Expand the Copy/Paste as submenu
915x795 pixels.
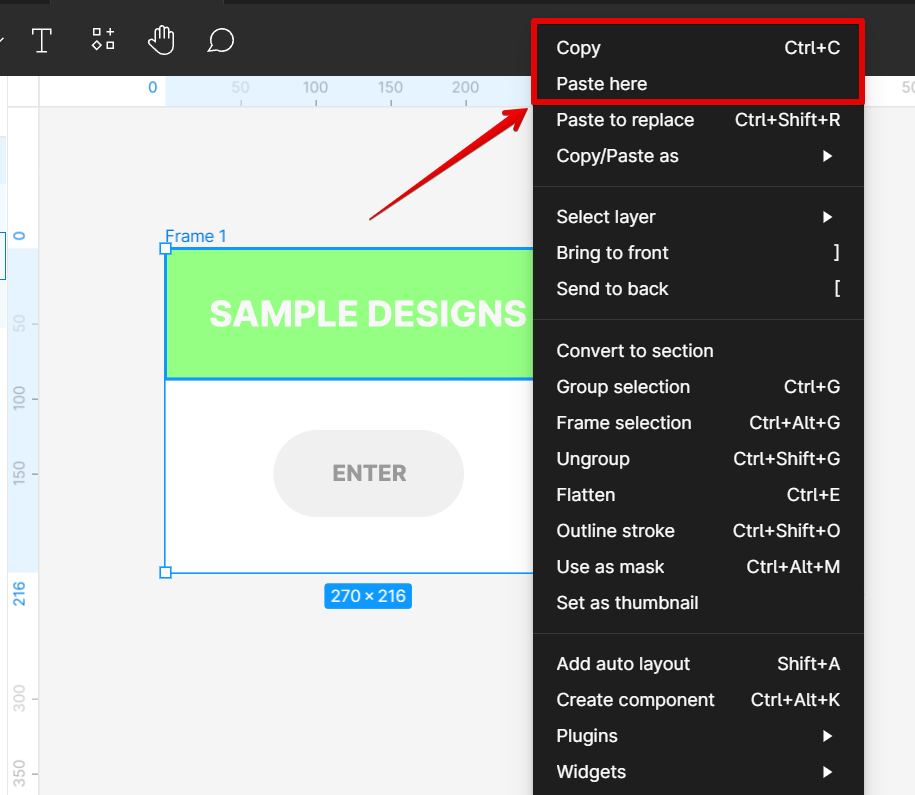(827, 156)
